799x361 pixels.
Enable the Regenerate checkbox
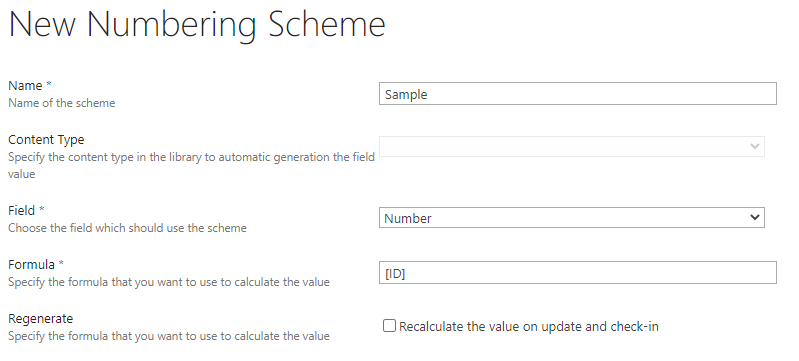coord(389,326)
